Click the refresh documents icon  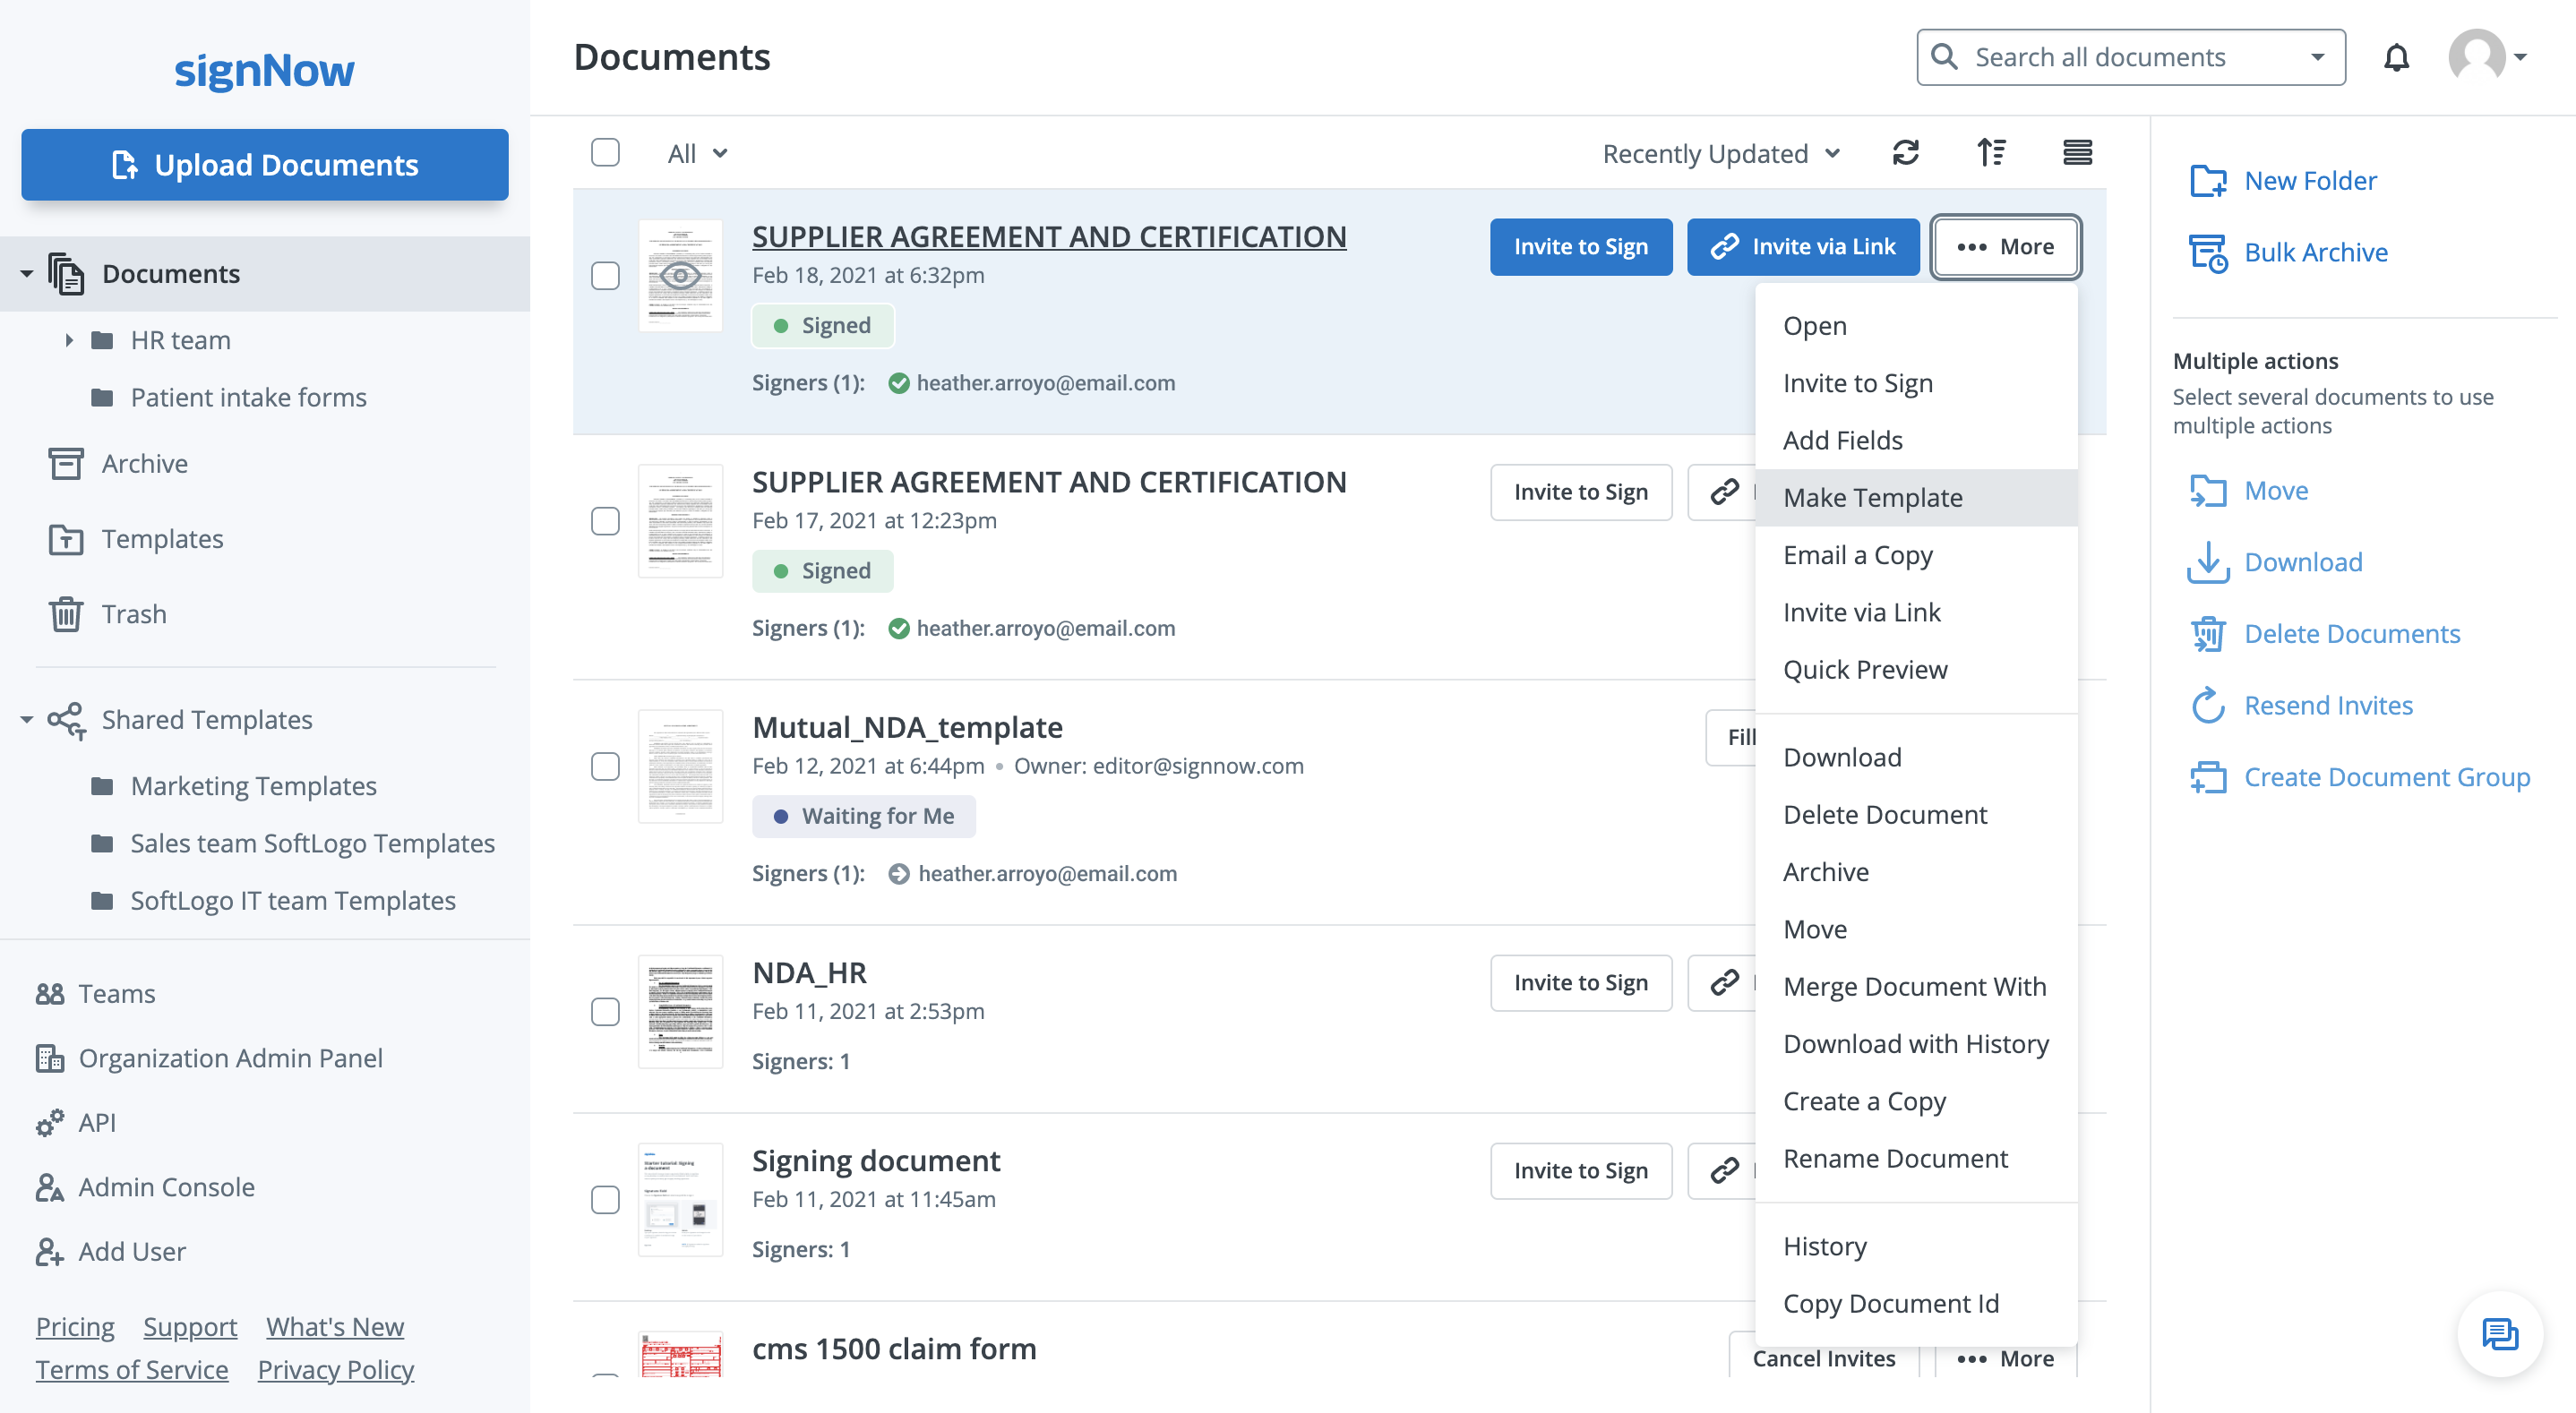(x=1906, y=153)
